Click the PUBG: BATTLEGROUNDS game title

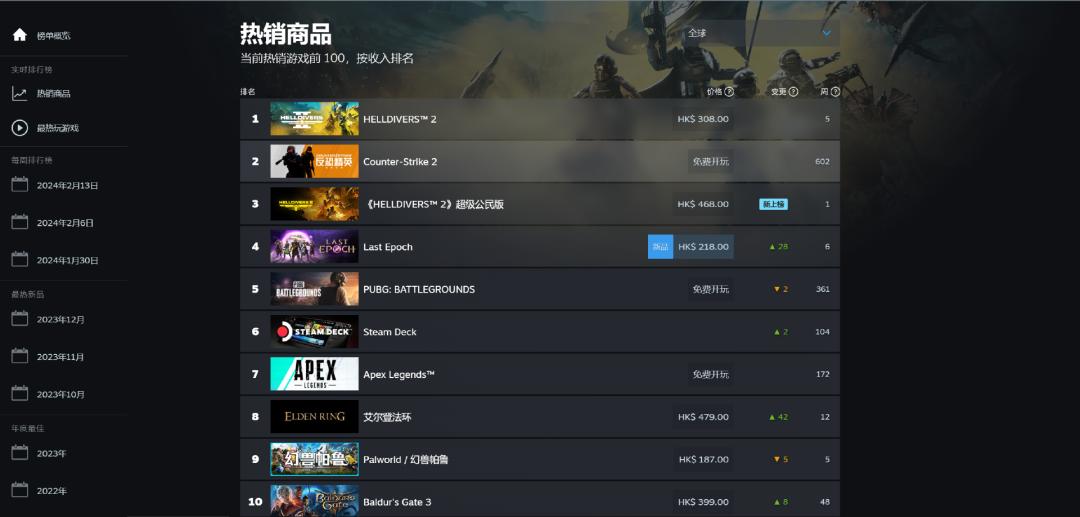tap(418, 290)
